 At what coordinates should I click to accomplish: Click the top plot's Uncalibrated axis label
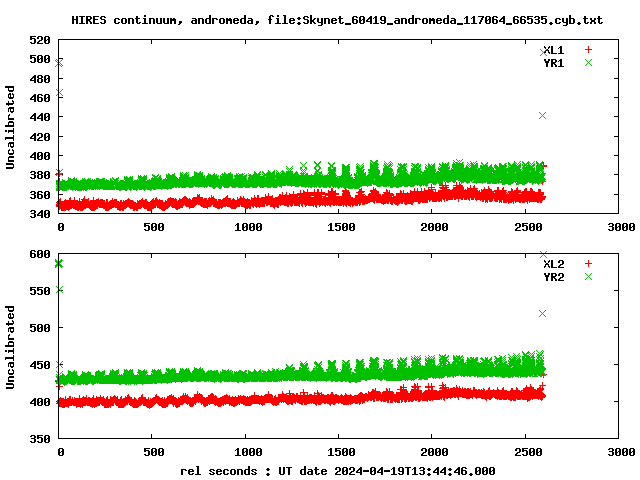tap(10, 127)
